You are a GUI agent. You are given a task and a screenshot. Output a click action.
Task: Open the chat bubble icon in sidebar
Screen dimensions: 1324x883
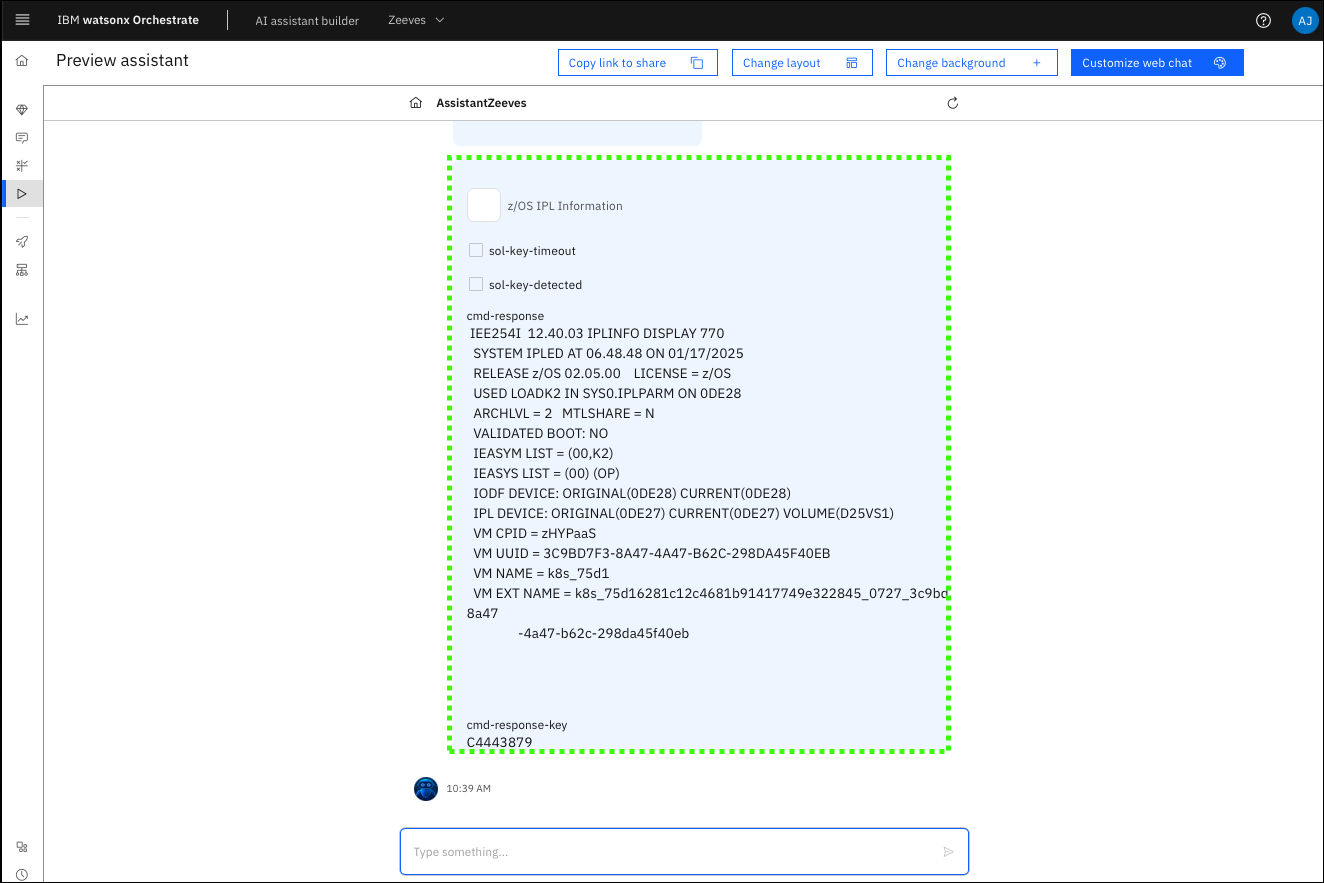click(22, 138)
